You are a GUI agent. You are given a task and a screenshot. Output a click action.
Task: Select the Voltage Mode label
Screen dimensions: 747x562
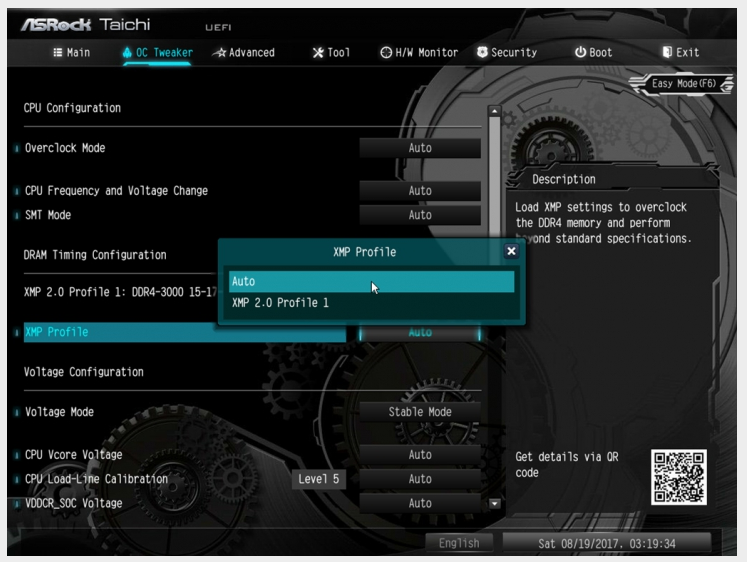coord(59,412)
